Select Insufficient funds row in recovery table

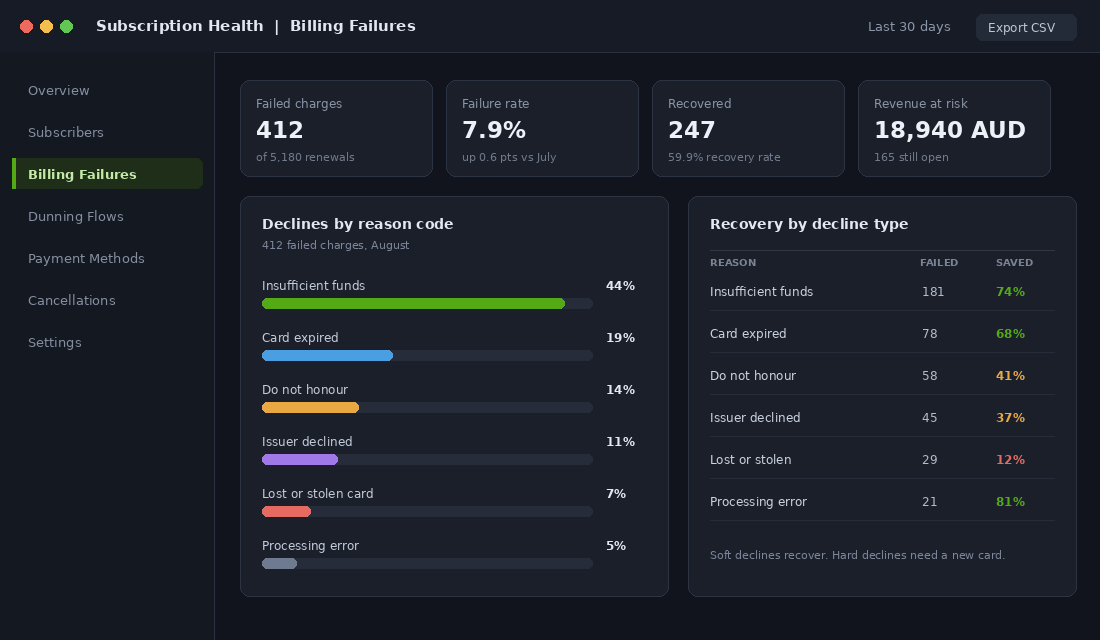882,291
